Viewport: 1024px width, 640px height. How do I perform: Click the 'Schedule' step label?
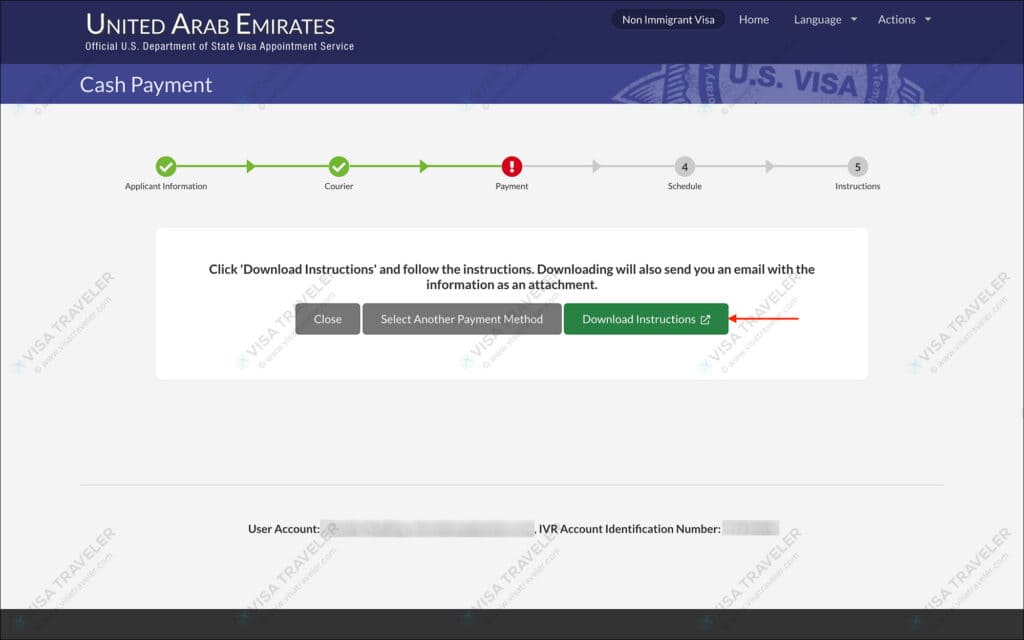coord(684,186)
